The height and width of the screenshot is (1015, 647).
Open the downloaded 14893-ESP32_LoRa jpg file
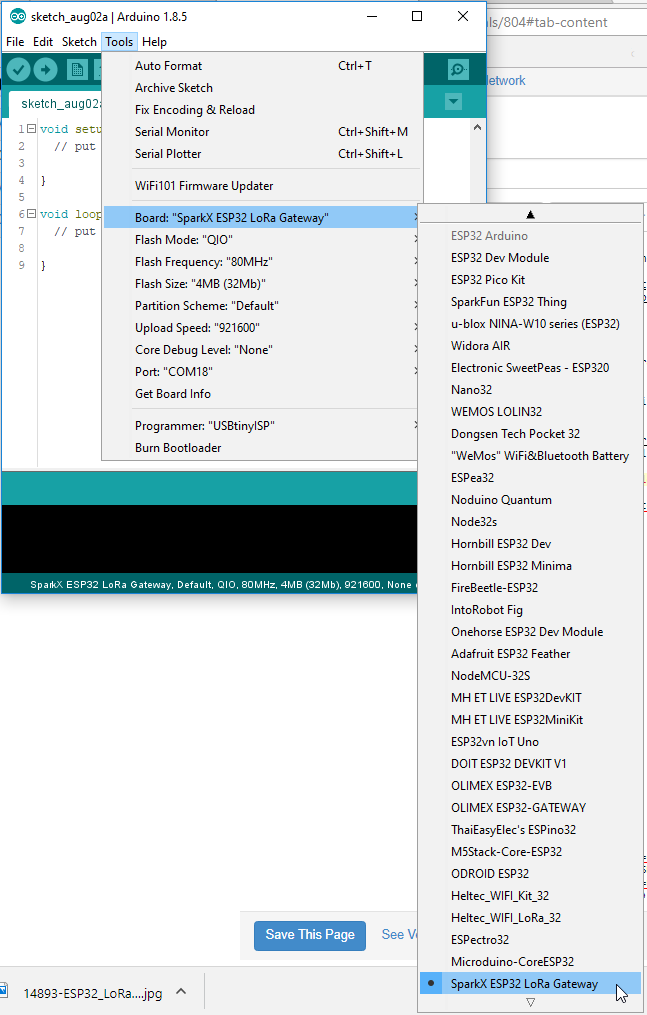[92, 993]
